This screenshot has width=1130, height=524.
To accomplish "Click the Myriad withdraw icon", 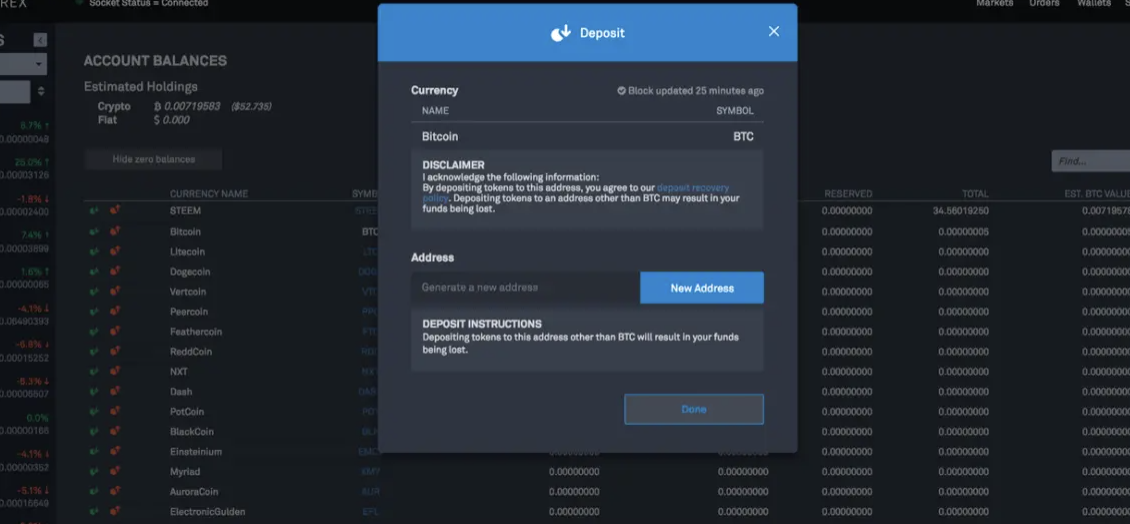I will (114, 471).
